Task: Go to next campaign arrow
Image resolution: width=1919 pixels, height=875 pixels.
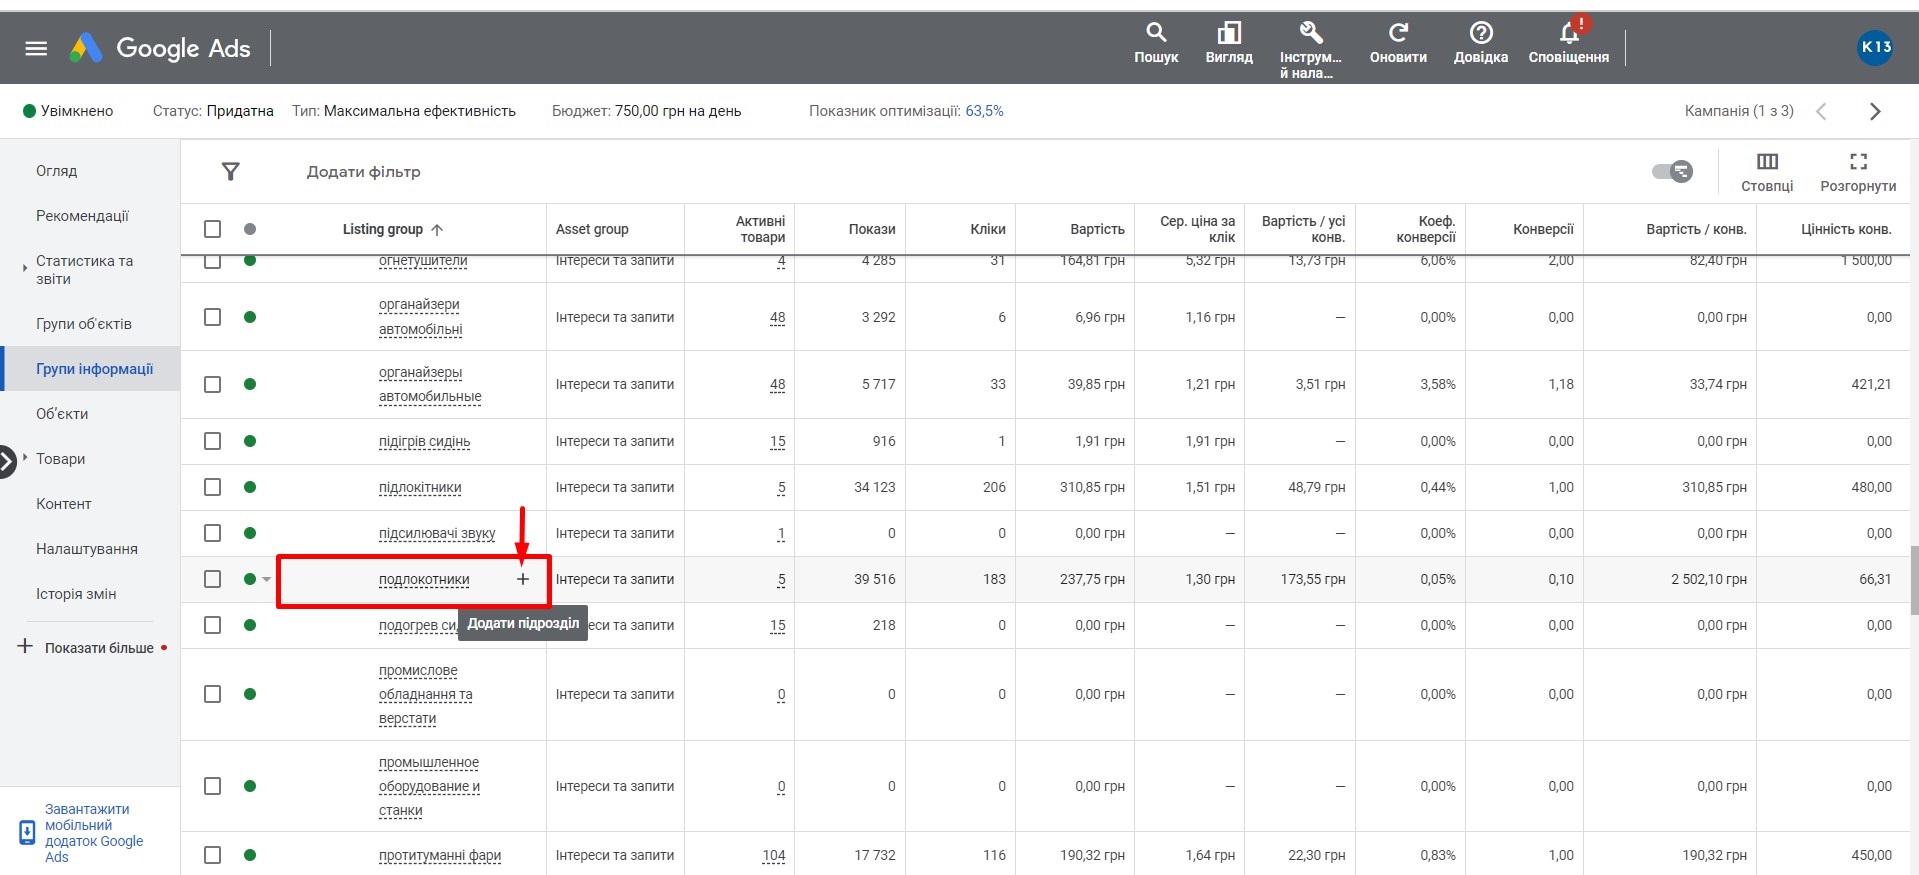Action: click(x=1875, y=111)
